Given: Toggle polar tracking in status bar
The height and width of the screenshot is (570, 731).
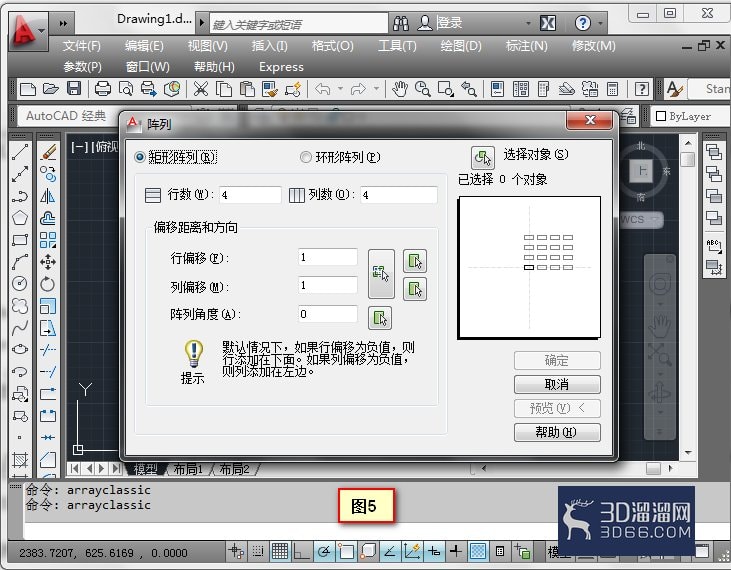Looking at the screenshot, I should pos(324,551).
